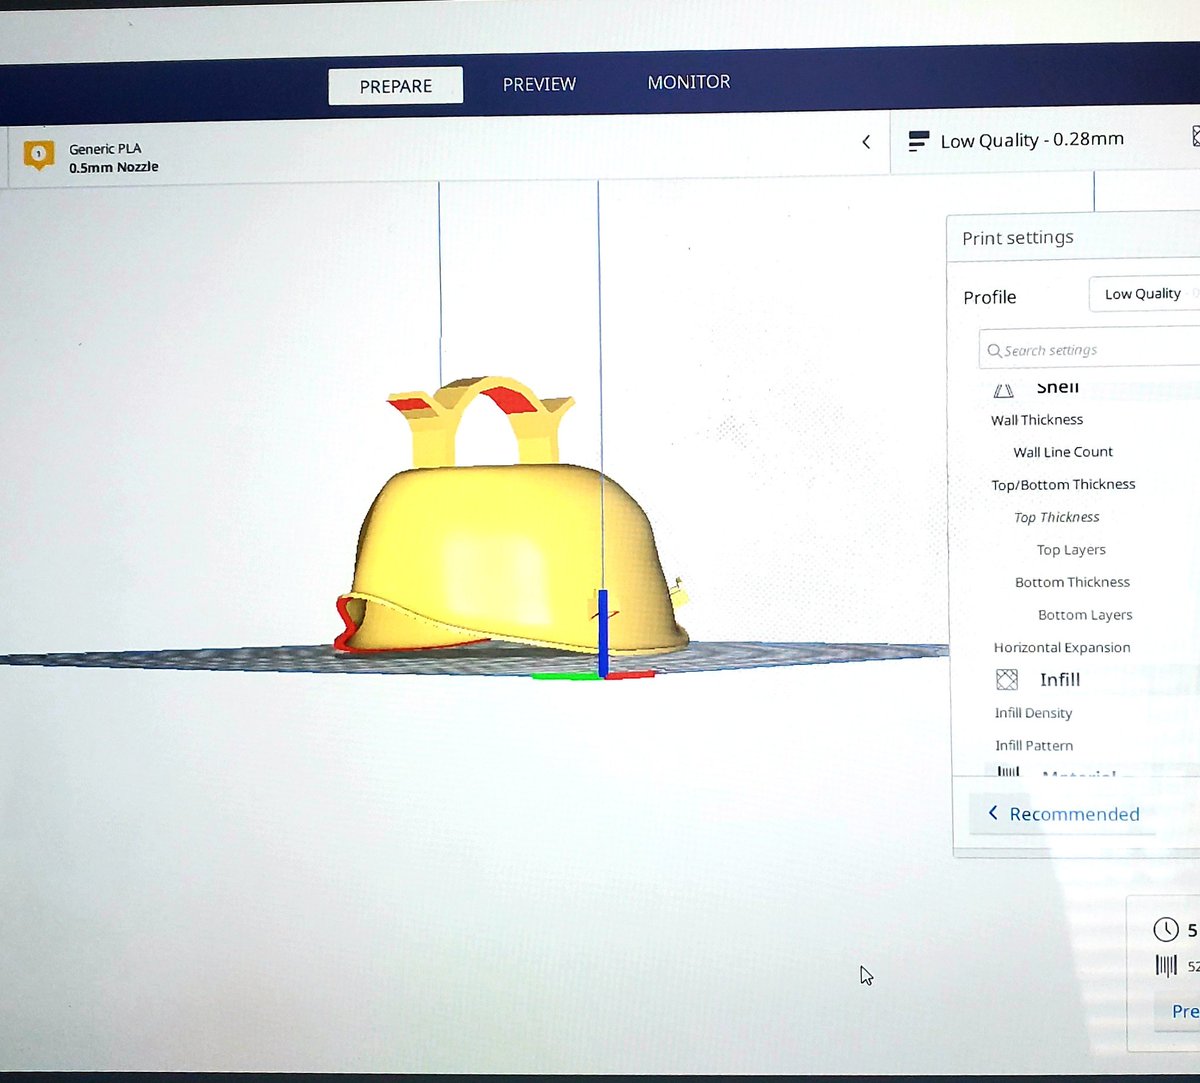Open the PREVIEW stage tab
1200x1083 pixels.
539,85
